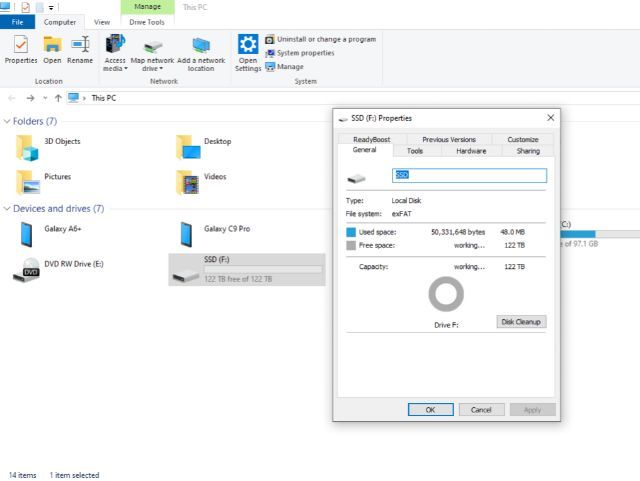Switch to the View ribbon tab

click(102, 22)
